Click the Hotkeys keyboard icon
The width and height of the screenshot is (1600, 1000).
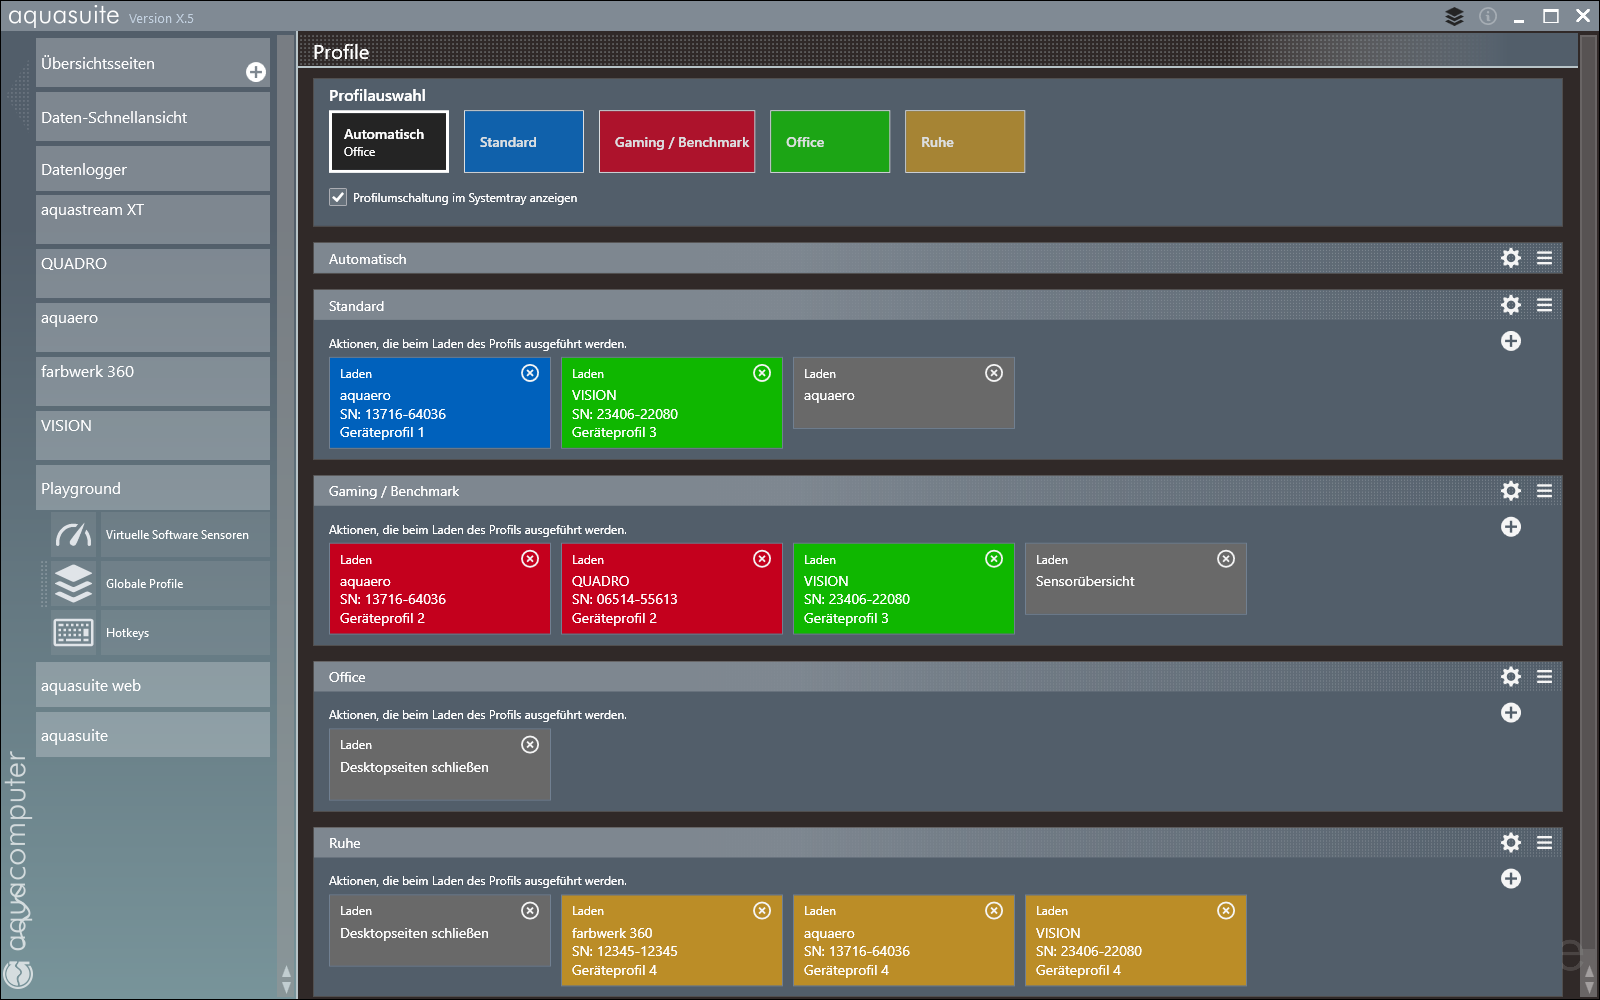(73, 633)
